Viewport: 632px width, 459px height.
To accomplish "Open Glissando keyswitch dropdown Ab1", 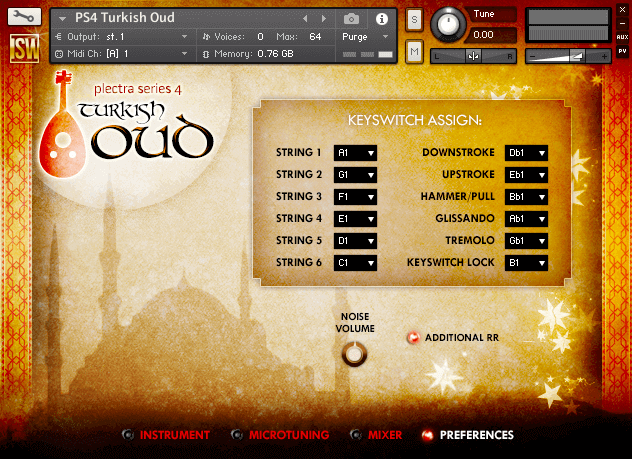I will point(526,219).
